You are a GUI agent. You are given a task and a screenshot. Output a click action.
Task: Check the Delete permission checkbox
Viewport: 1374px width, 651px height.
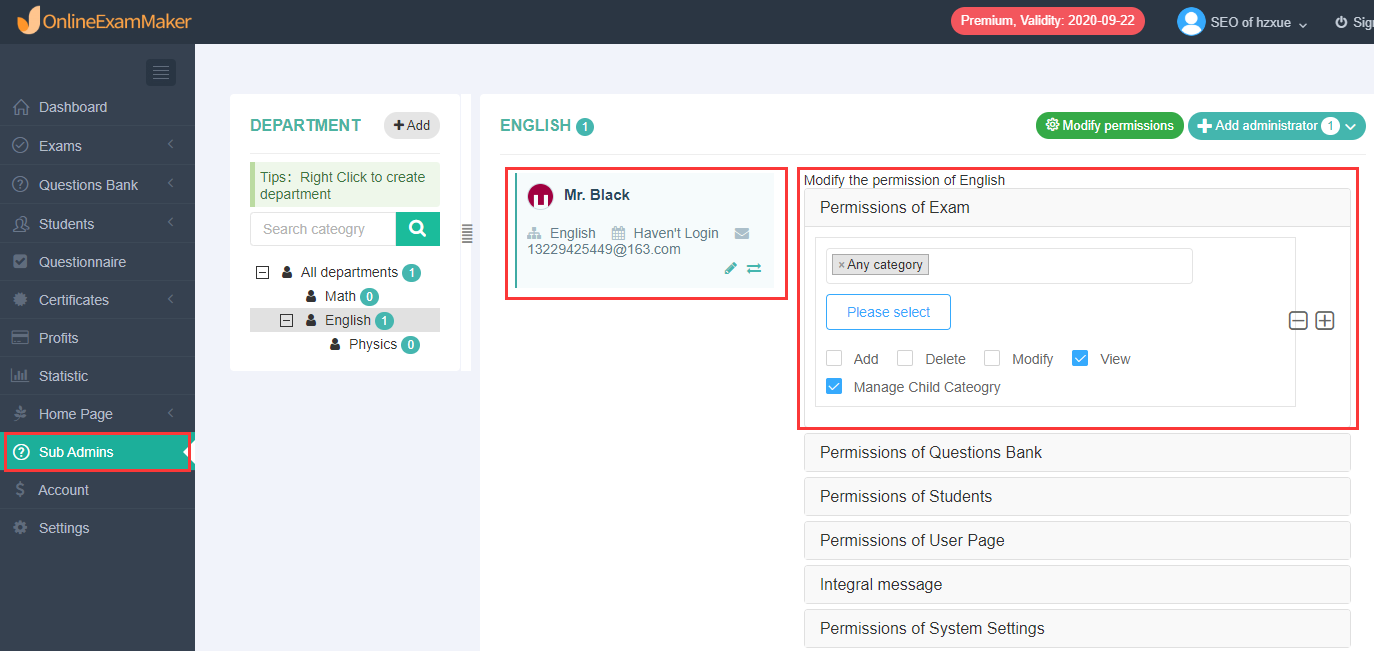pyautogui.click(x=905, y=359)
